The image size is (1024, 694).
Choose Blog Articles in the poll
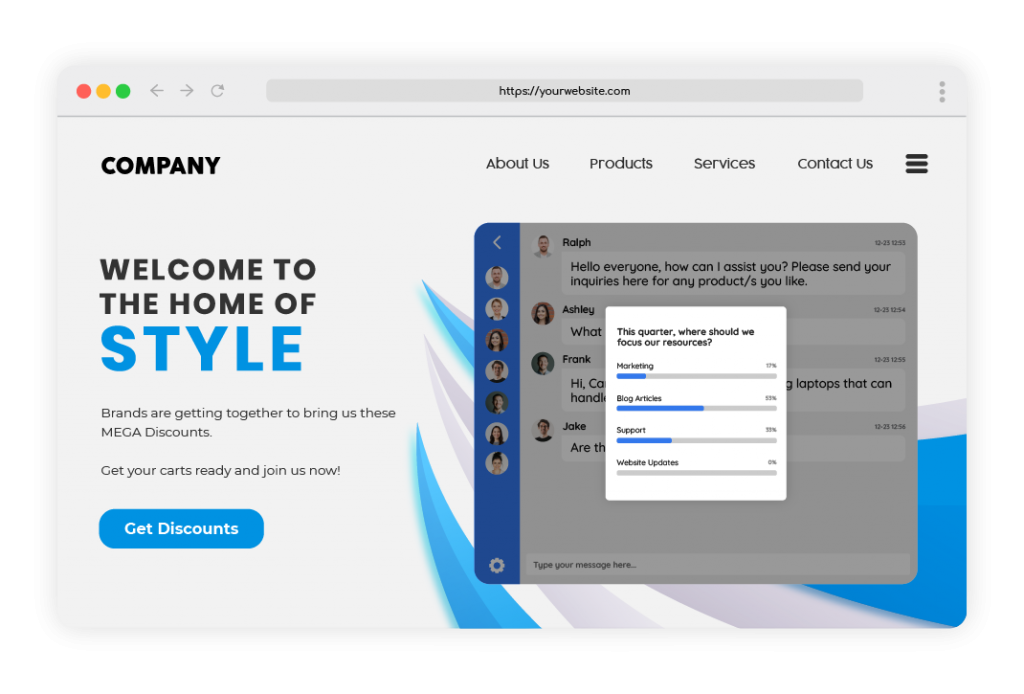[x=696, y=403]
